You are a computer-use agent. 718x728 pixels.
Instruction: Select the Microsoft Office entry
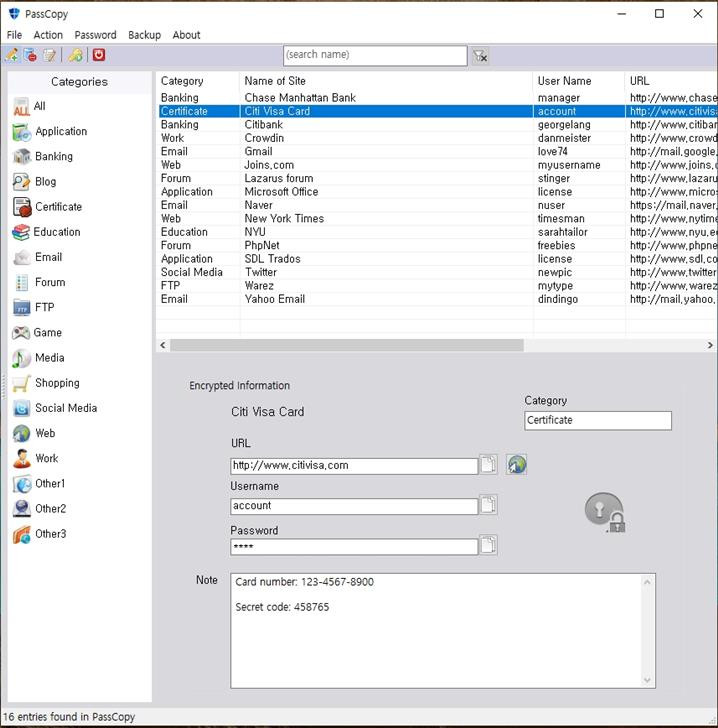pos(437,192)
